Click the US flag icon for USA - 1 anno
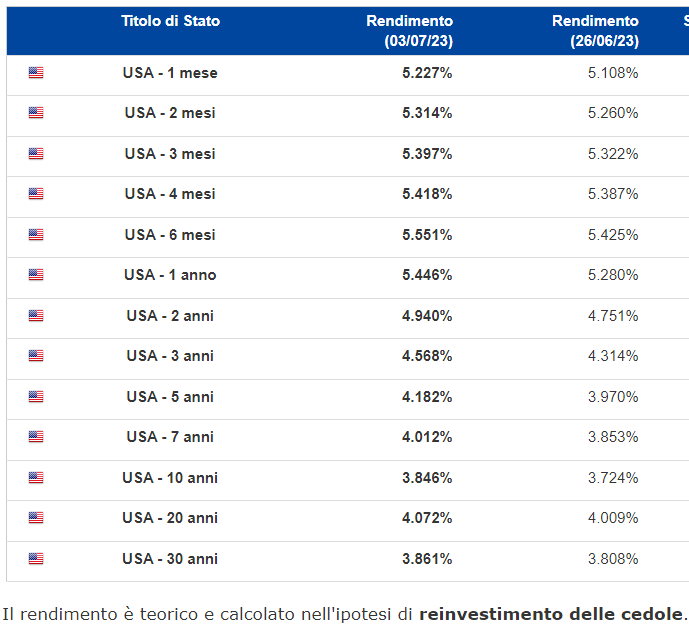The height and width of the screenshot is (636, 689). pyautogui.click(x=36, y=275)
